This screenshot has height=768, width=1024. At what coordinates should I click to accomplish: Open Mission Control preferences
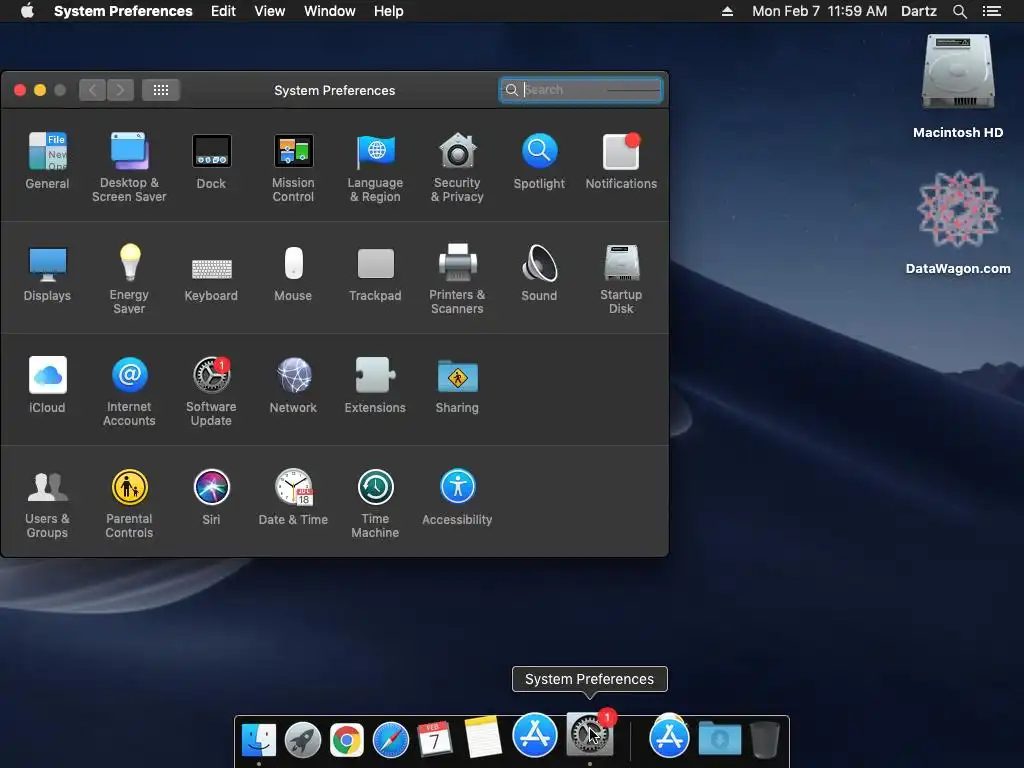click(293, 167)
